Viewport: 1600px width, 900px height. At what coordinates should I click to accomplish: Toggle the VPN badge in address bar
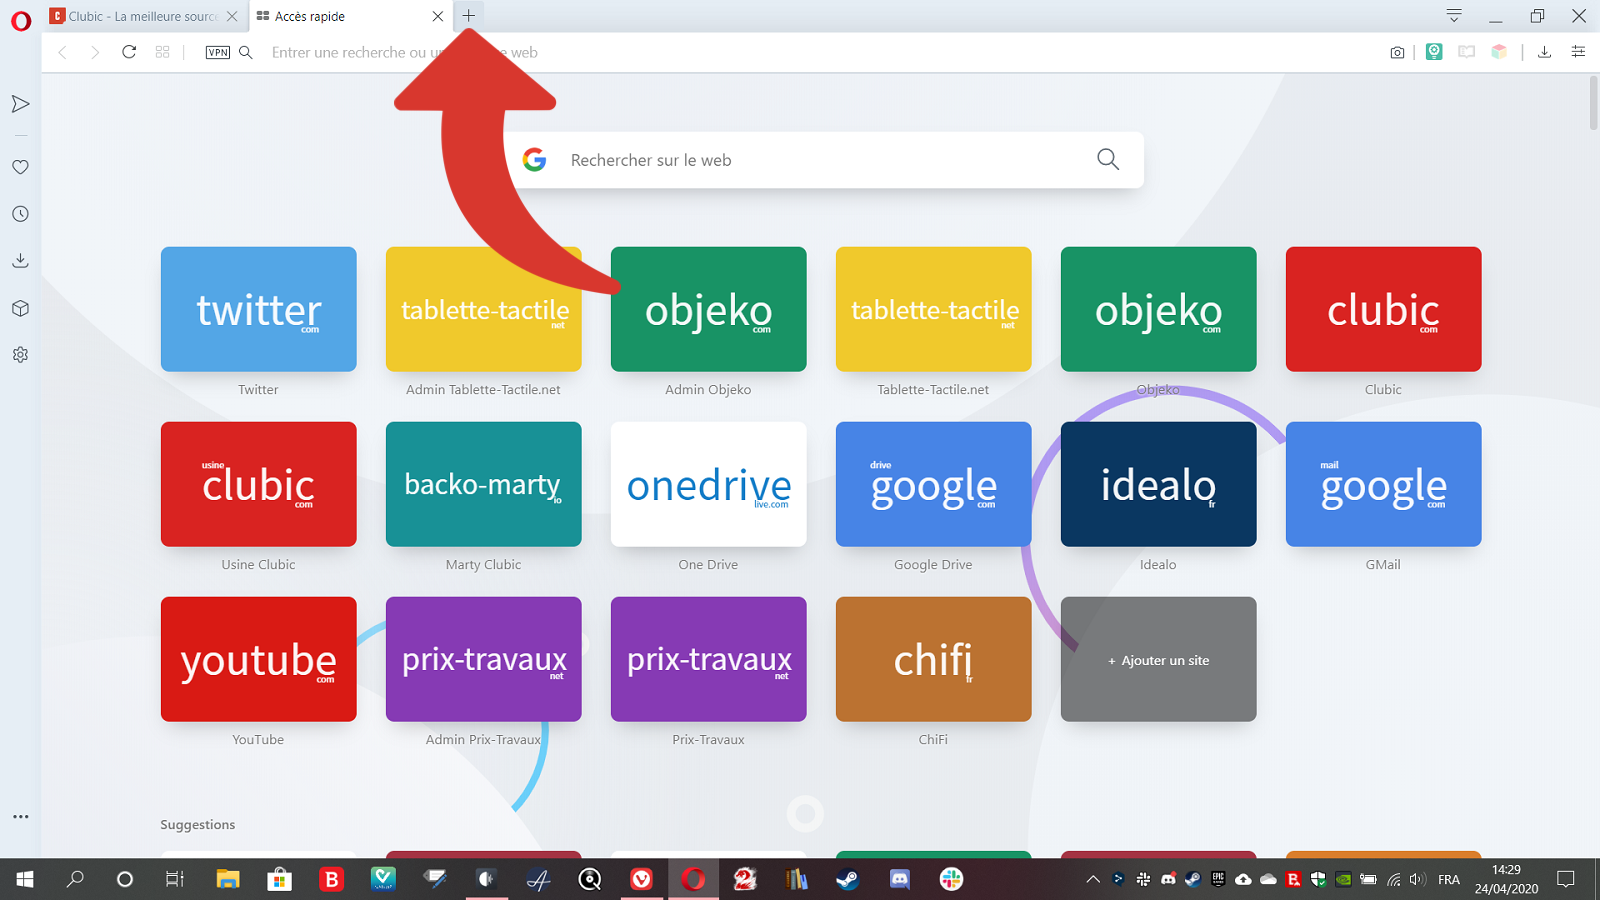click(x=217, y=52)
